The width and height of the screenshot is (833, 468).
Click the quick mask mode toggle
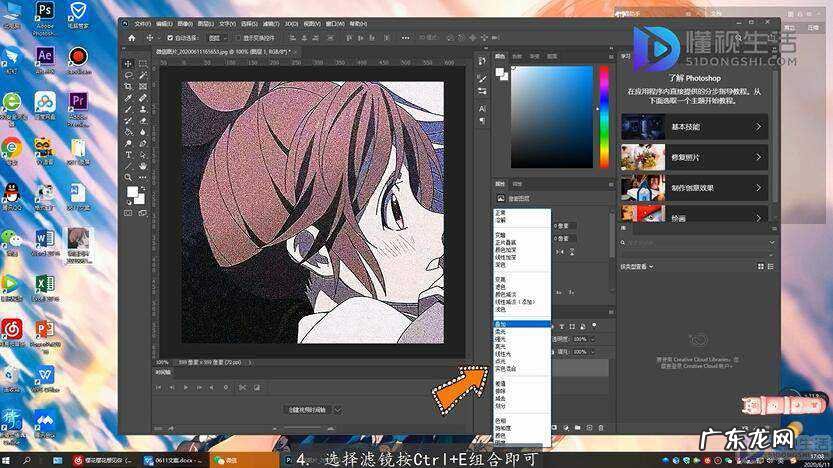[128, 212]
